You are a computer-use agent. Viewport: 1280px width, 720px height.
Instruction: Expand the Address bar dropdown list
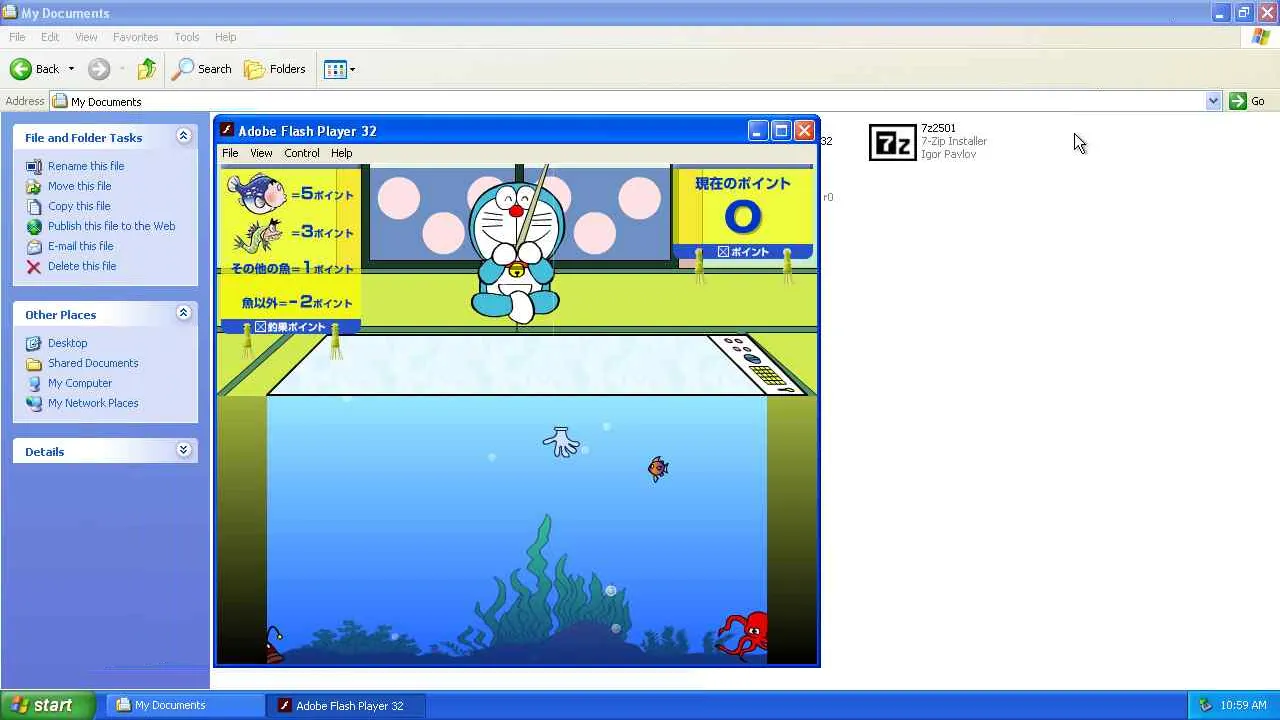pos(1213,101)
